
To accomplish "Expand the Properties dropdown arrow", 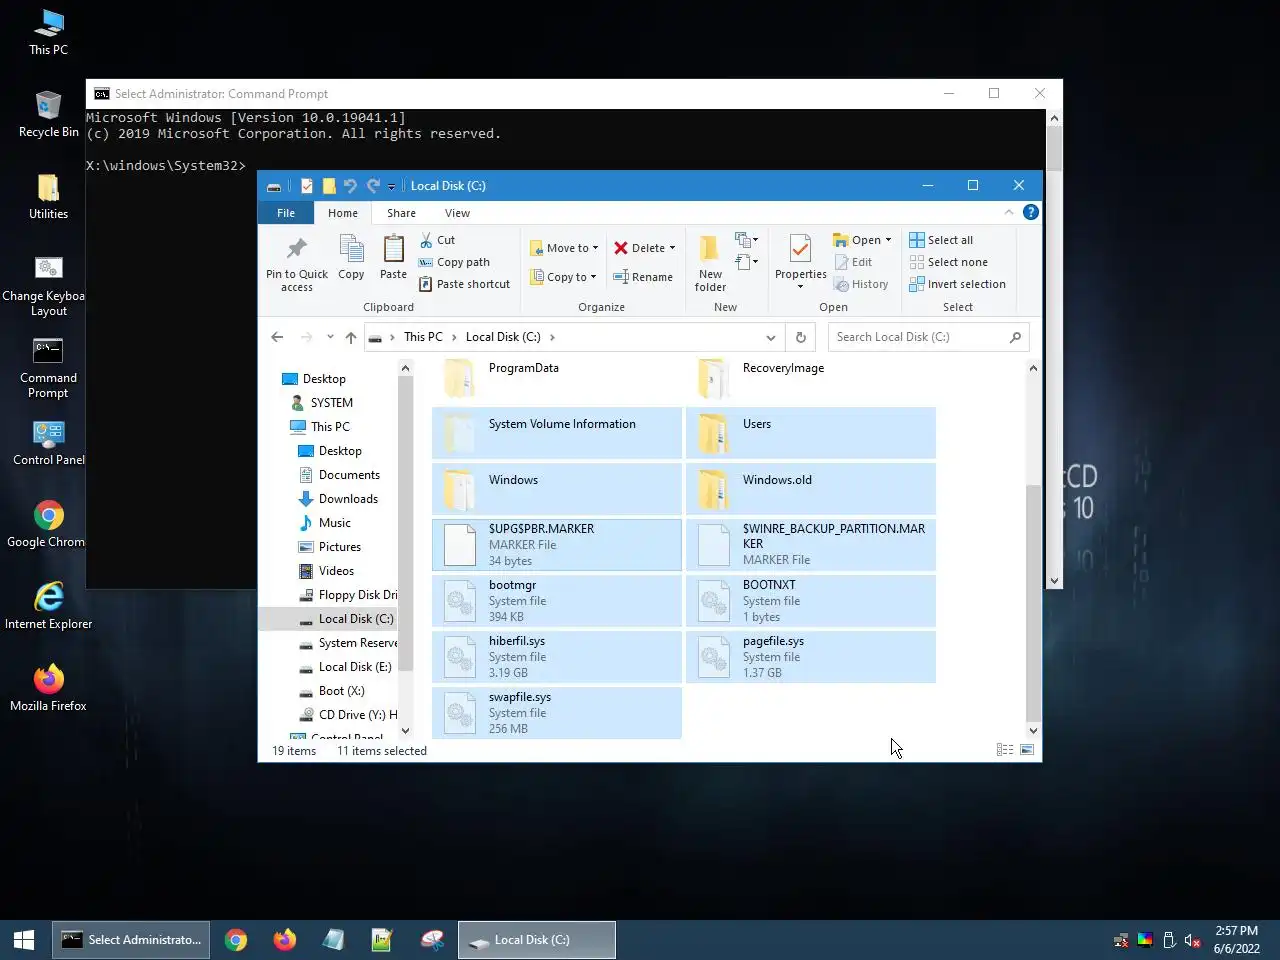I will pyautogui.click(x=800, y=287).
